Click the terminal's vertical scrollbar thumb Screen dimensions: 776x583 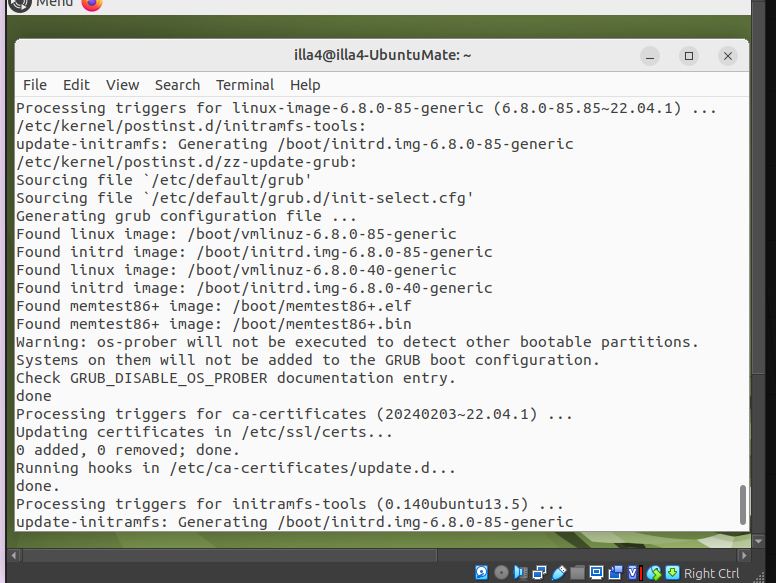(742, 505)
